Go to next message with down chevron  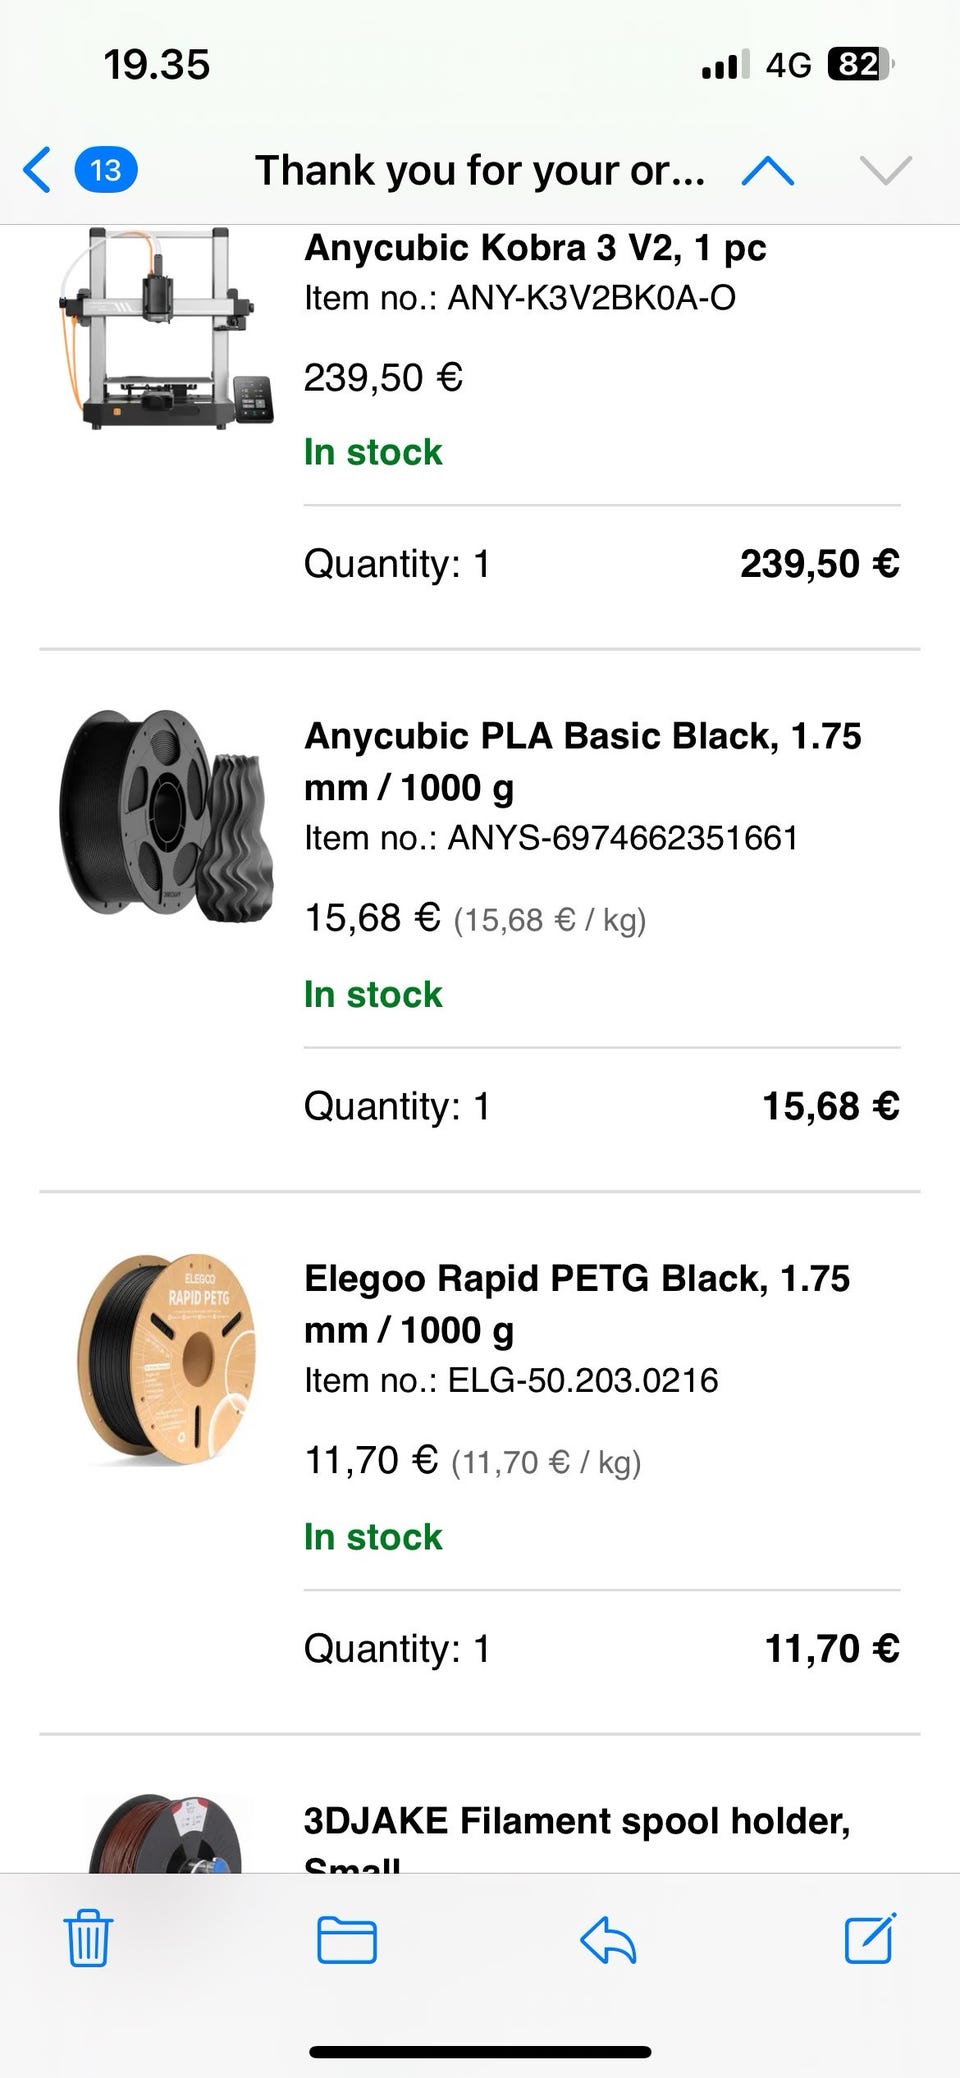(x=885, y=171)
